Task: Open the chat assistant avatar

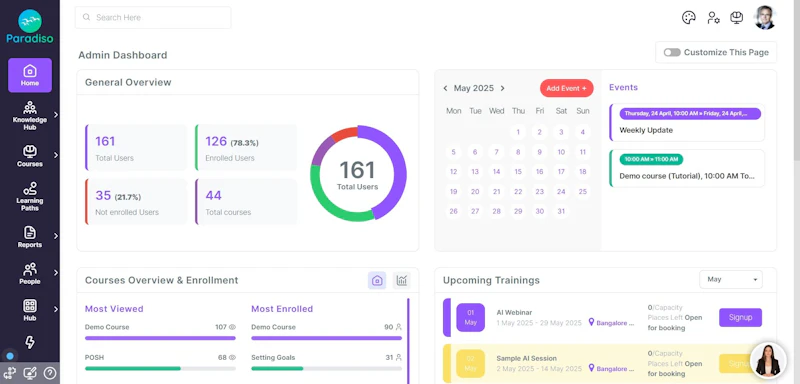Action: (768, 360)
